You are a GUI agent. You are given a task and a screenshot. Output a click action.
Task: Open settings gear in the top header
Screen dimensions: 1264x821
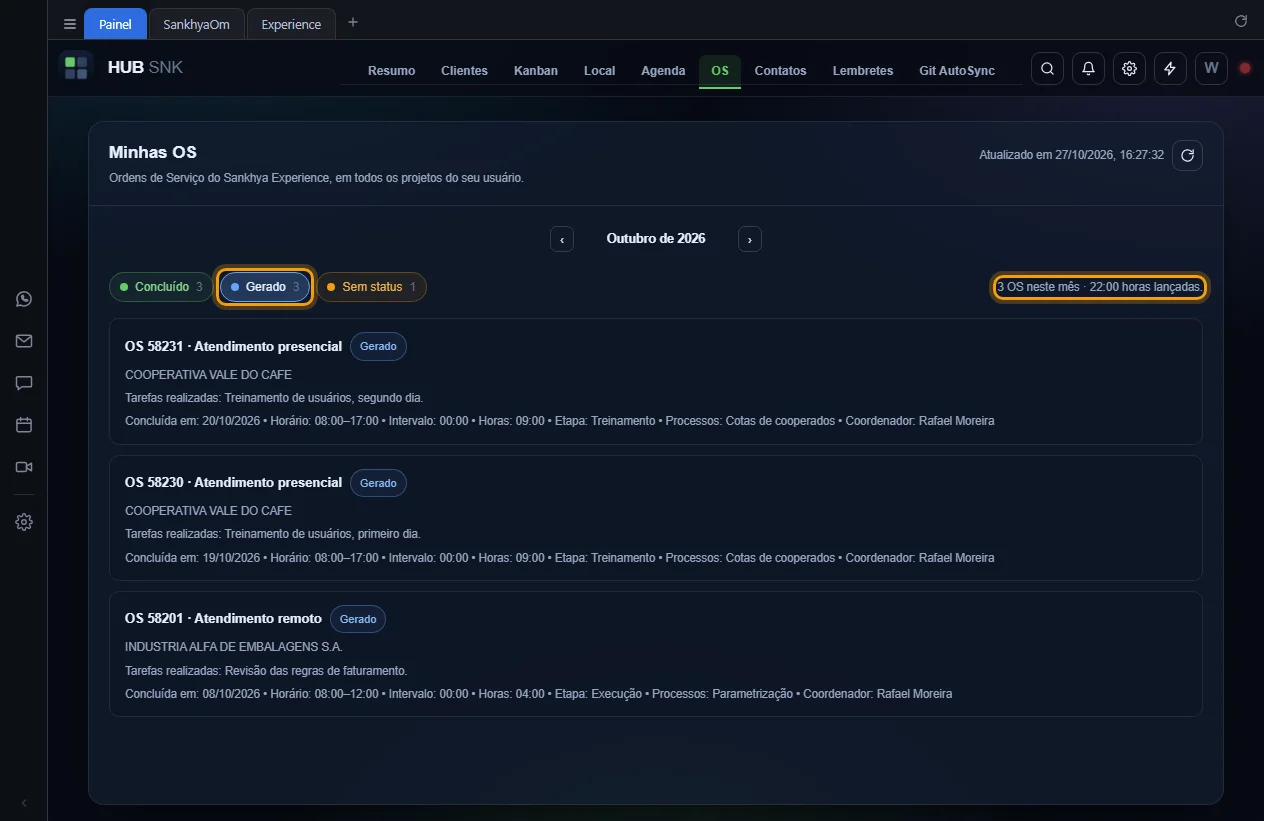coord(1129,68)
